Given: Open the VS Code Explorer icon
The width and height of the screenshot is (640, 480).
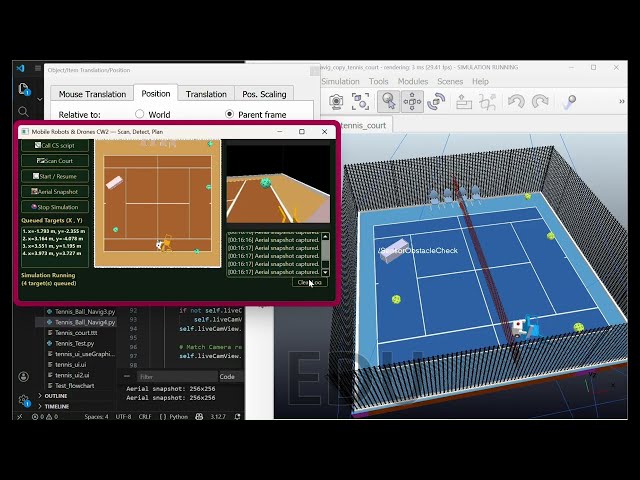Looking at the screenshot, I should [24, 89].
